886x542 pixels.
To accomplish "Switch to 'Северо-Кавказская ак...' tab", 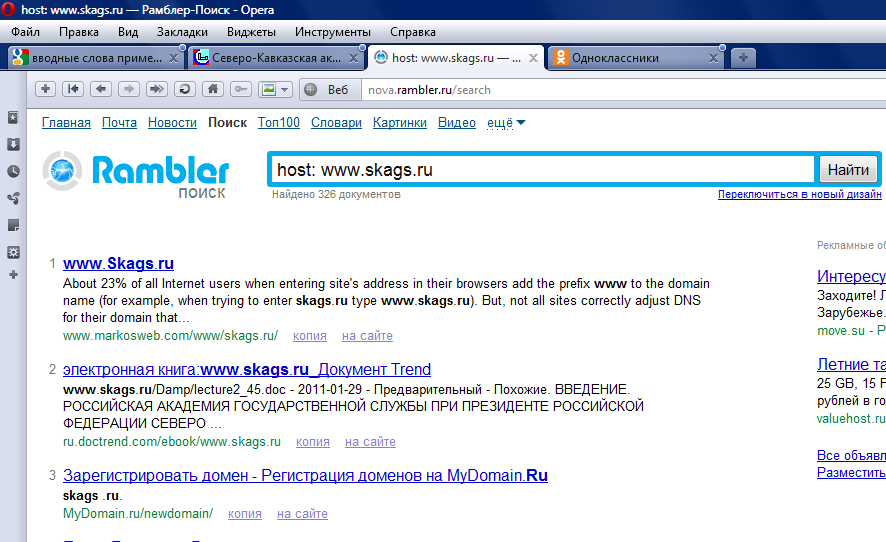I will pyautogui.click(x=276, y=58).
